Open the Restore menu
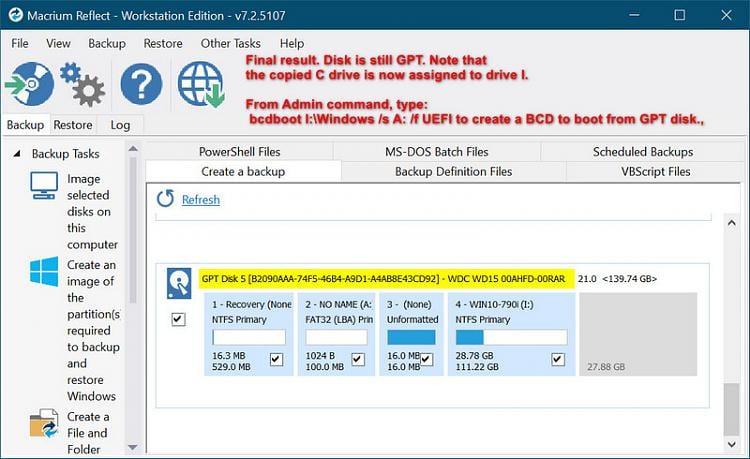Viewport: 750px width, 459px height. 163,44
